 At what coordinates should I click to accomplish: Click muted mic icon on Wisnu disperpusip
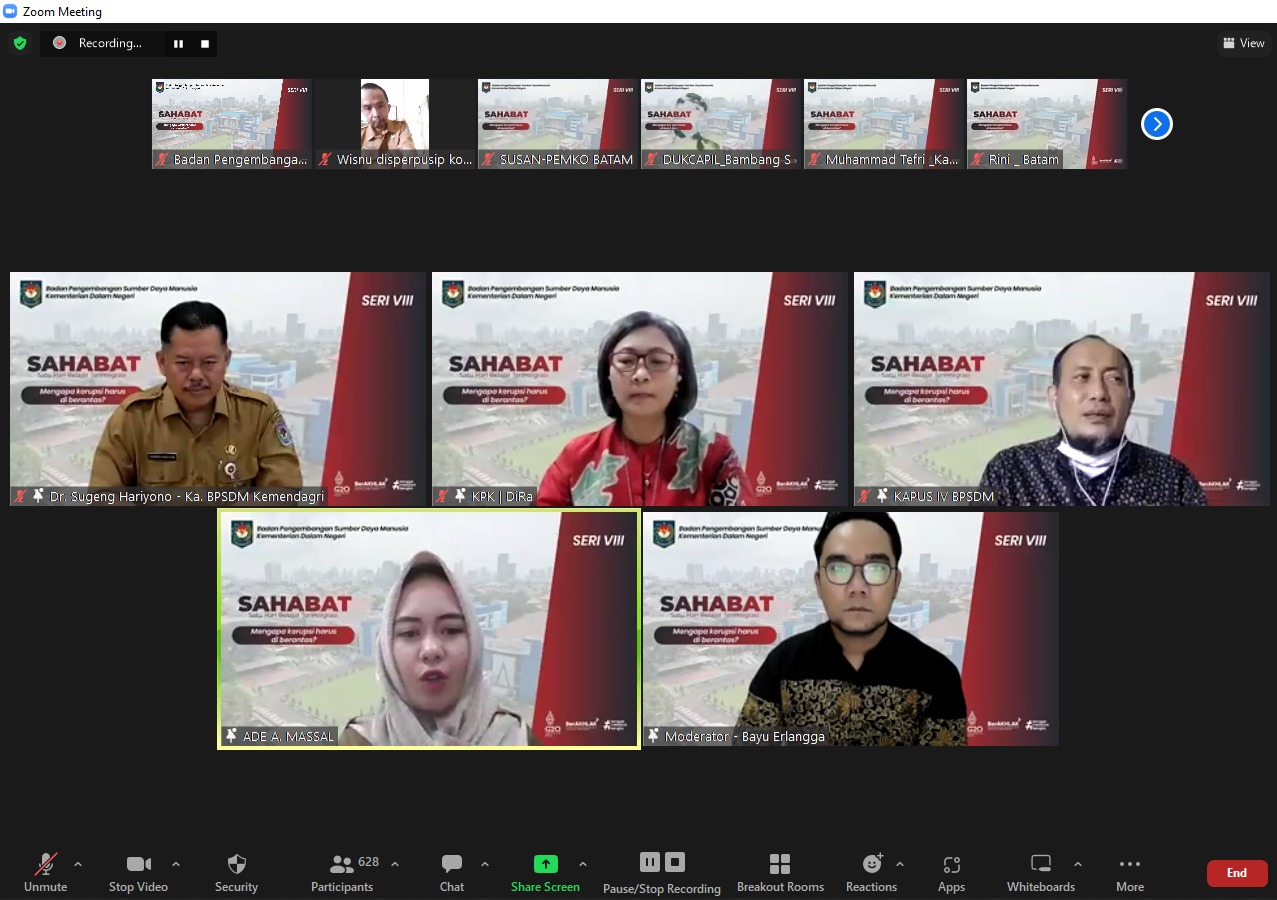tap(326, 159)
